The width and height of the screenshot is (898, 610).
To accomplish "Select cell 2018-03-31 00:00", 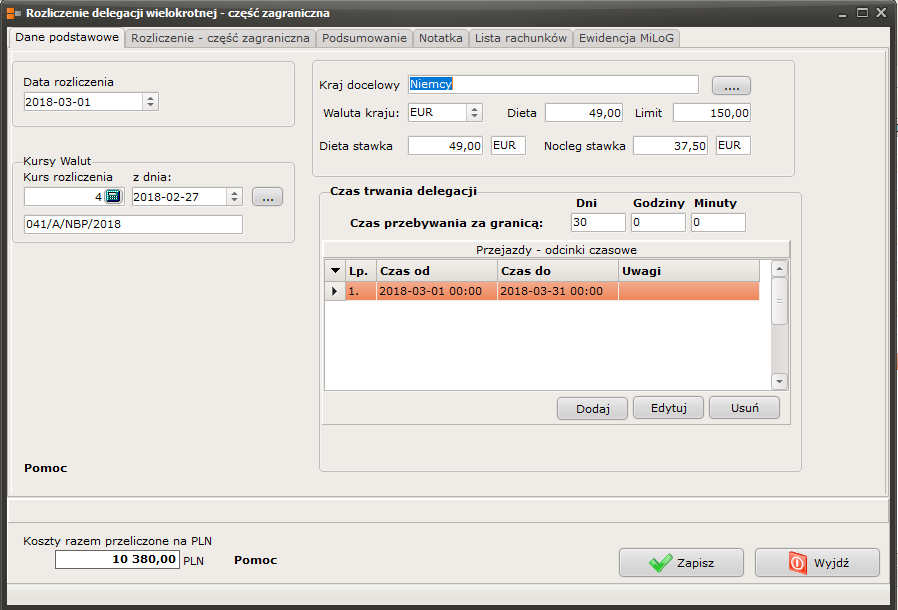I will [558, 291].
